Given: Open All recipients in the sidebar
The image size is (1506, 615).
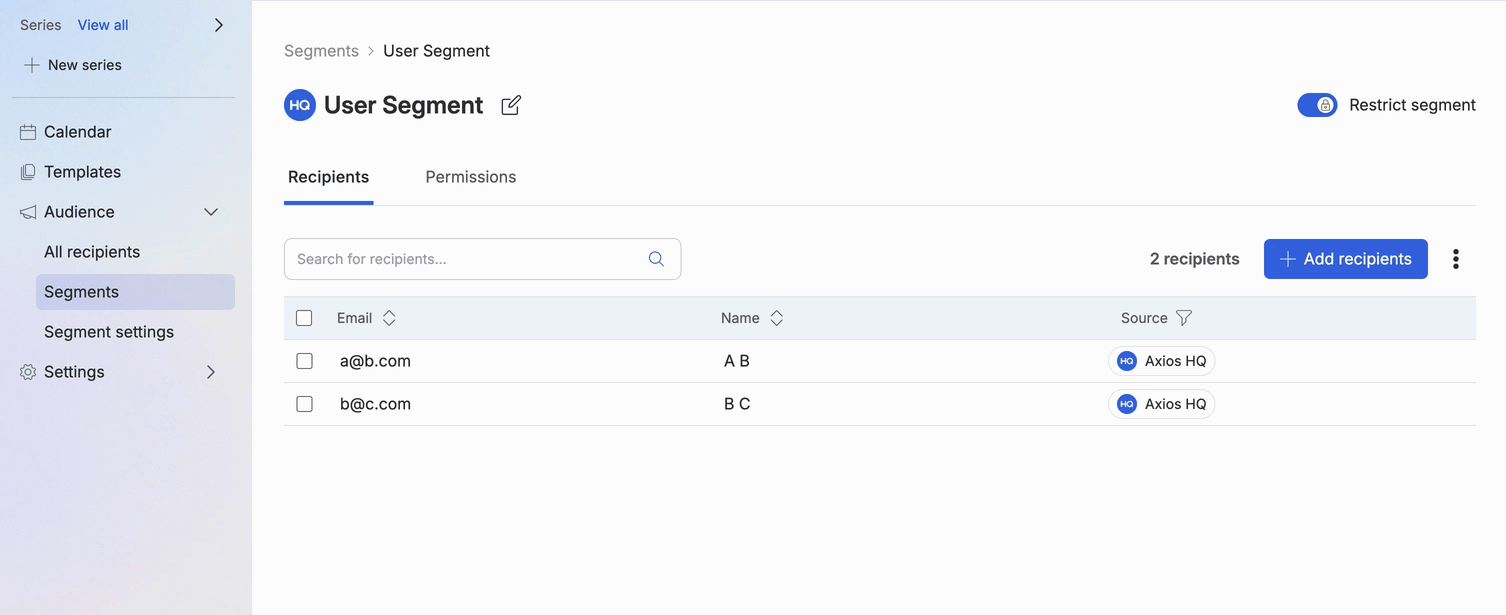Looking at the screenshot, I should pyautogui.click(x=92, y=252).
